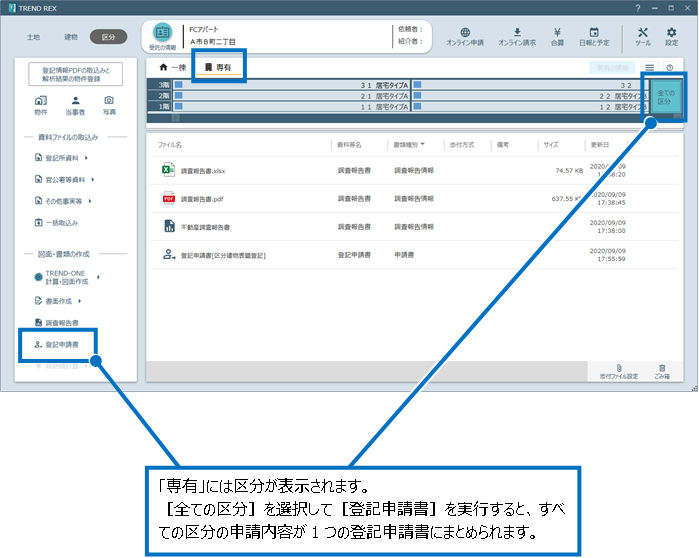Open オンライン申請 globe icon
This screenshot has height=558, width=699.
point(465,32)
